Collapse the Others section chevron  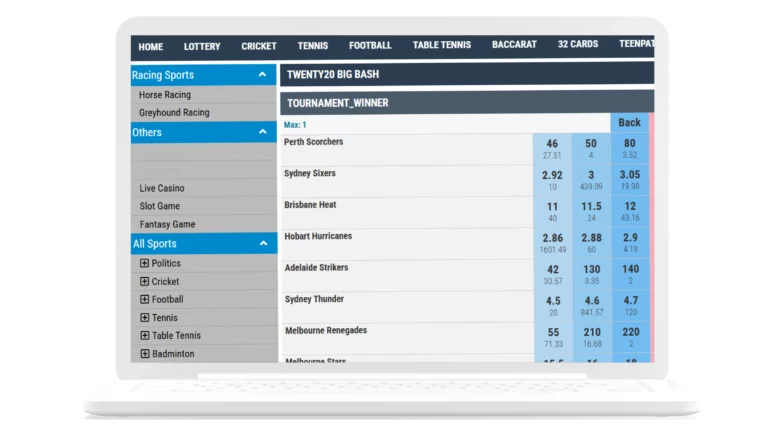point(263,131)
